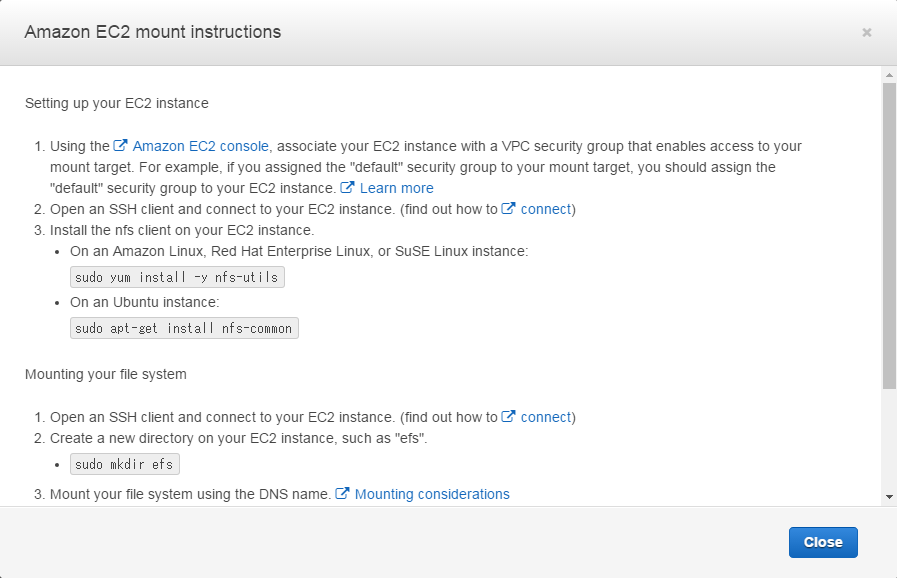This screenshot has height=578, width=897.
Task: Click the sudo apt-get install nfs-common box
Action: pyautogui.click(x=184, y=328)
